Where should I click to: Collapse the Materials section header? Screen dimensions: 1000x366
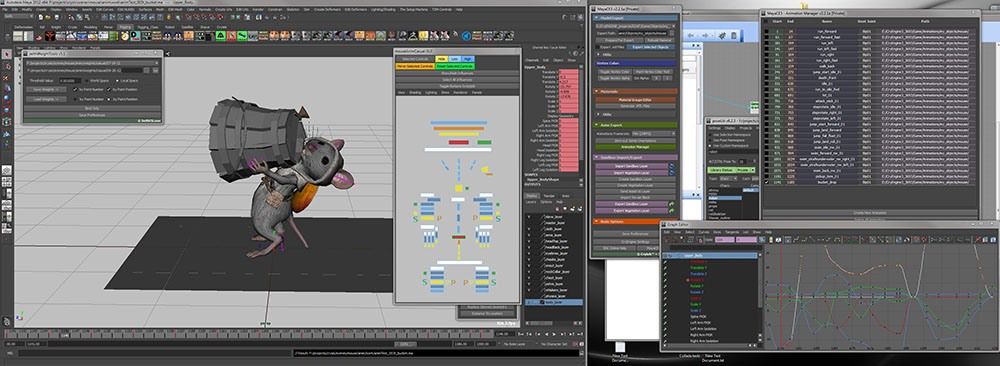(635, 91)
